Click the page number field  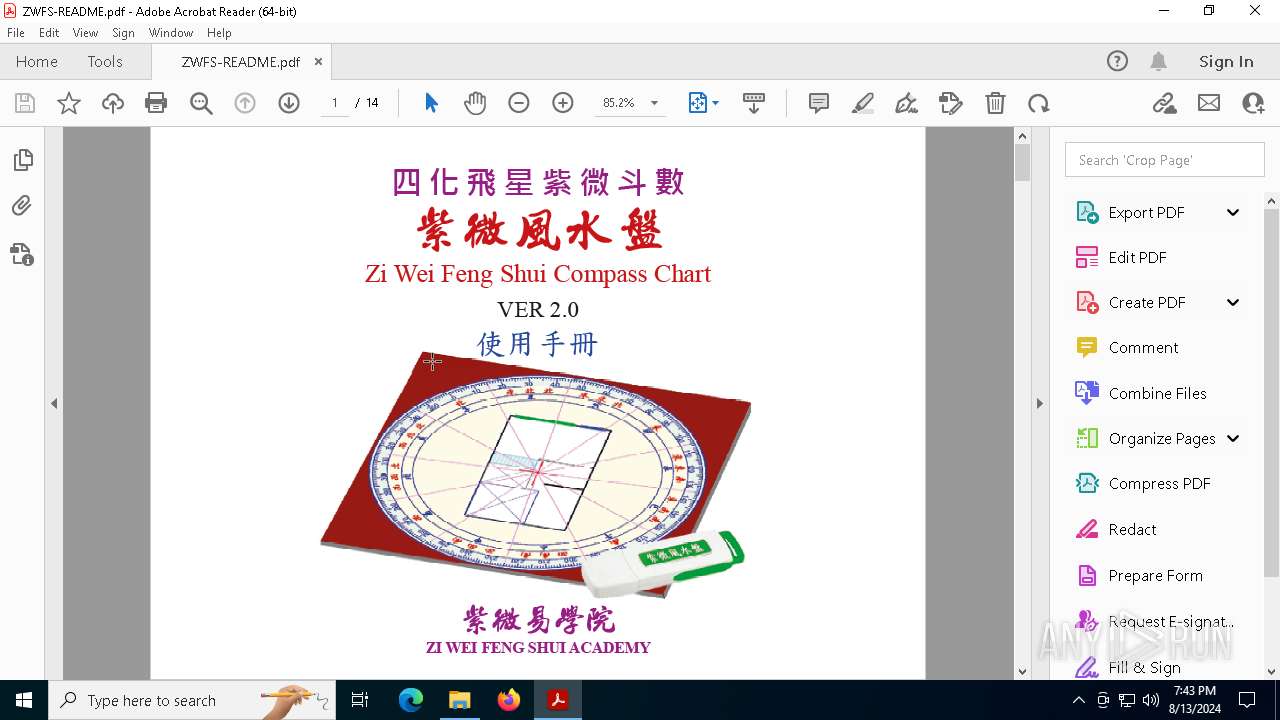(334, 103)
